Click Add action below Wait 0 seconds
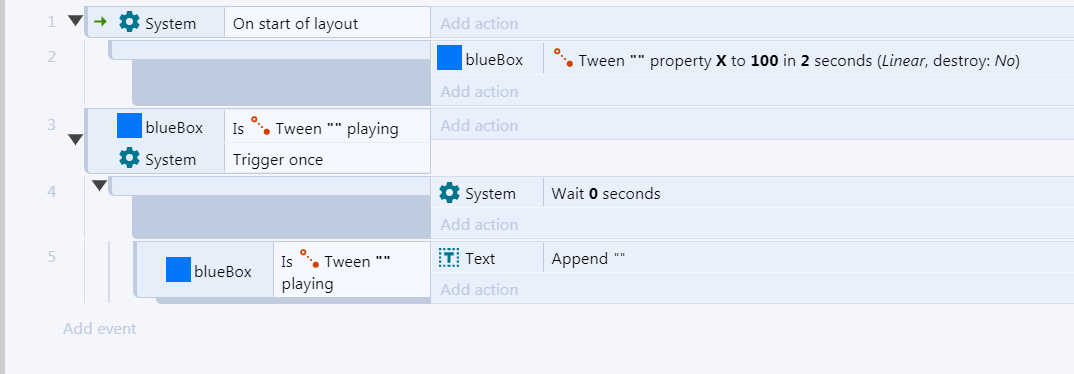The height and width of the screenshot is (374, 1074). click(x=479, y=224)
